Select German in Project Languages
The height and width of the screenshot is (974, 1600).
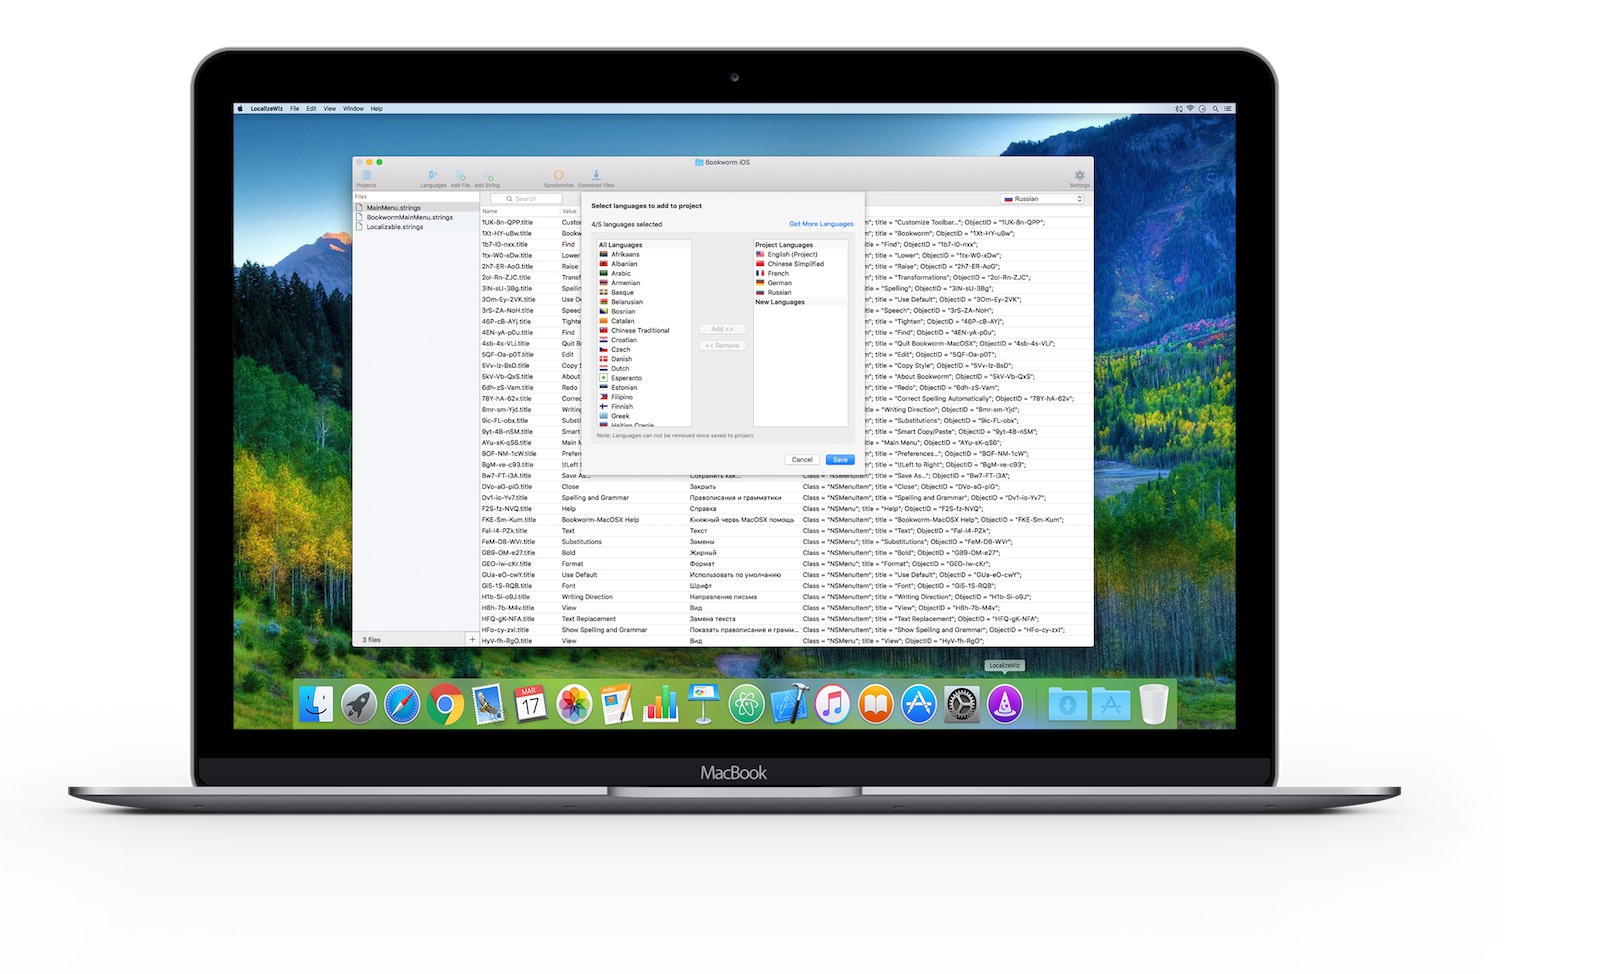[800, 283]
